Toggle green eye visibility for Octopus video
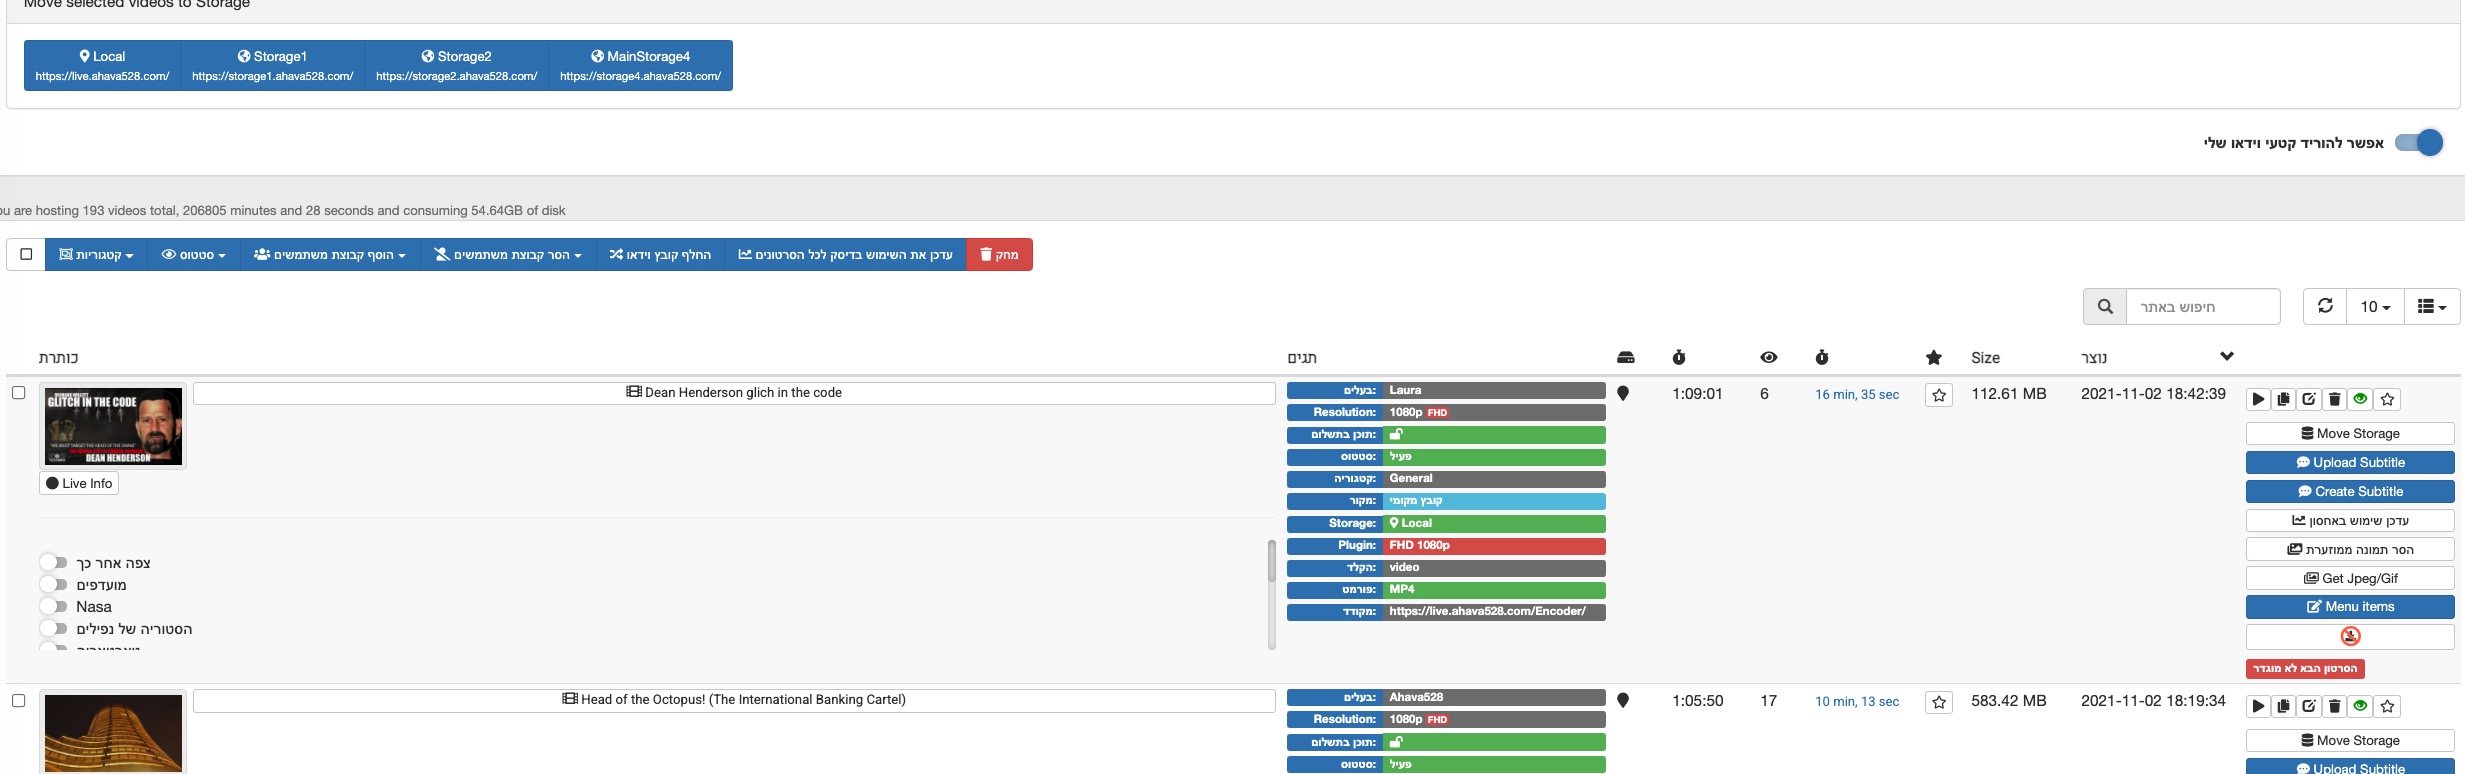2465x774 pixels. tap(2361, 706)
